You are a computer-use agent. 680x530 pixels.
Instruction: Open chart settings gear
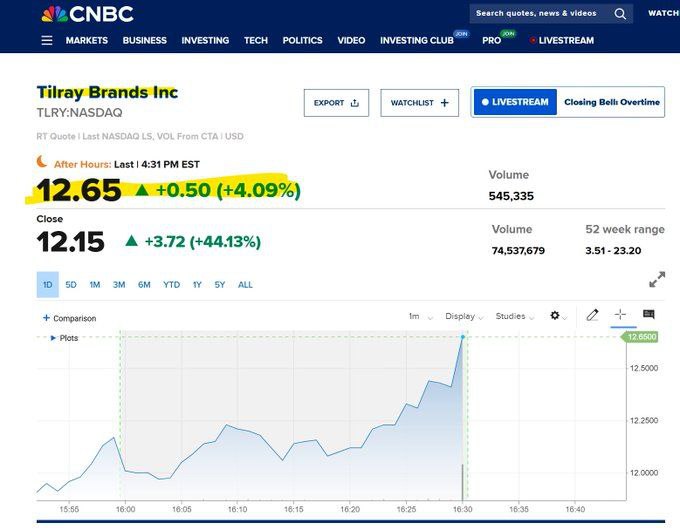555,316
